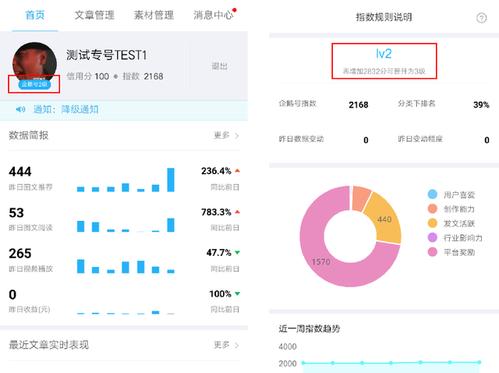Click the first point on weekly trend line
The width and height of the screenshot is (499, 373).
[303, 363]
